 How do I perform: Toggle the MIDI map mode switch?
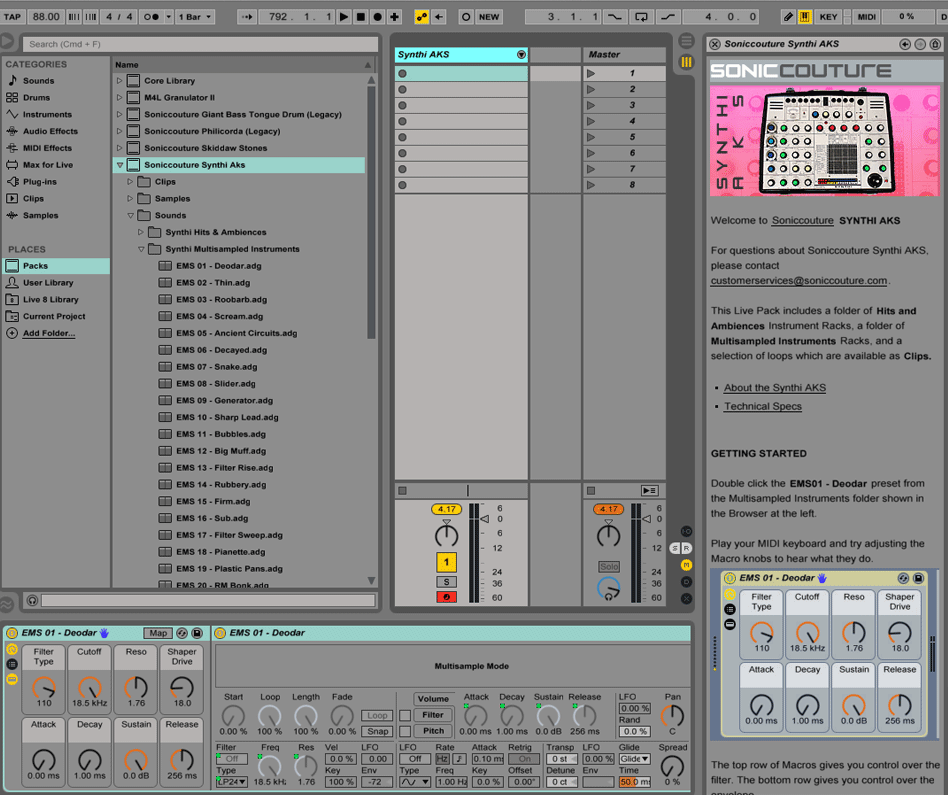click(x=866, y=17)
